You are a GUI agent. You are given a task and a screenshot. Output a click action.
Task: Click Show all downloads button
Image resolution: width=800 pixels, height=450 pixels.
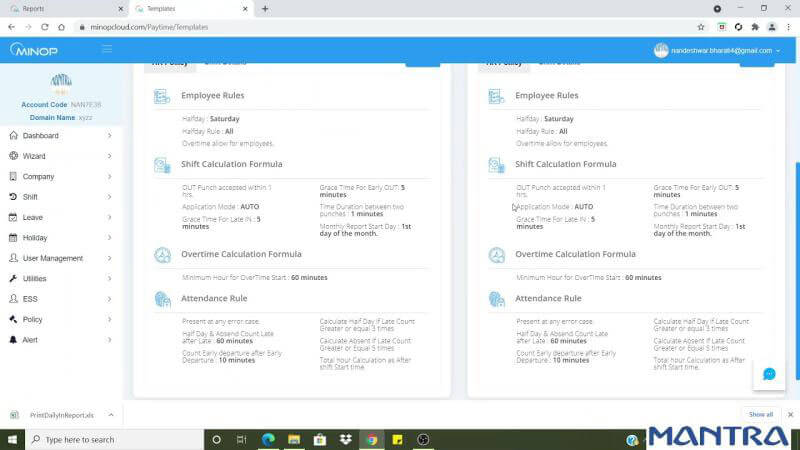point(761,414)
